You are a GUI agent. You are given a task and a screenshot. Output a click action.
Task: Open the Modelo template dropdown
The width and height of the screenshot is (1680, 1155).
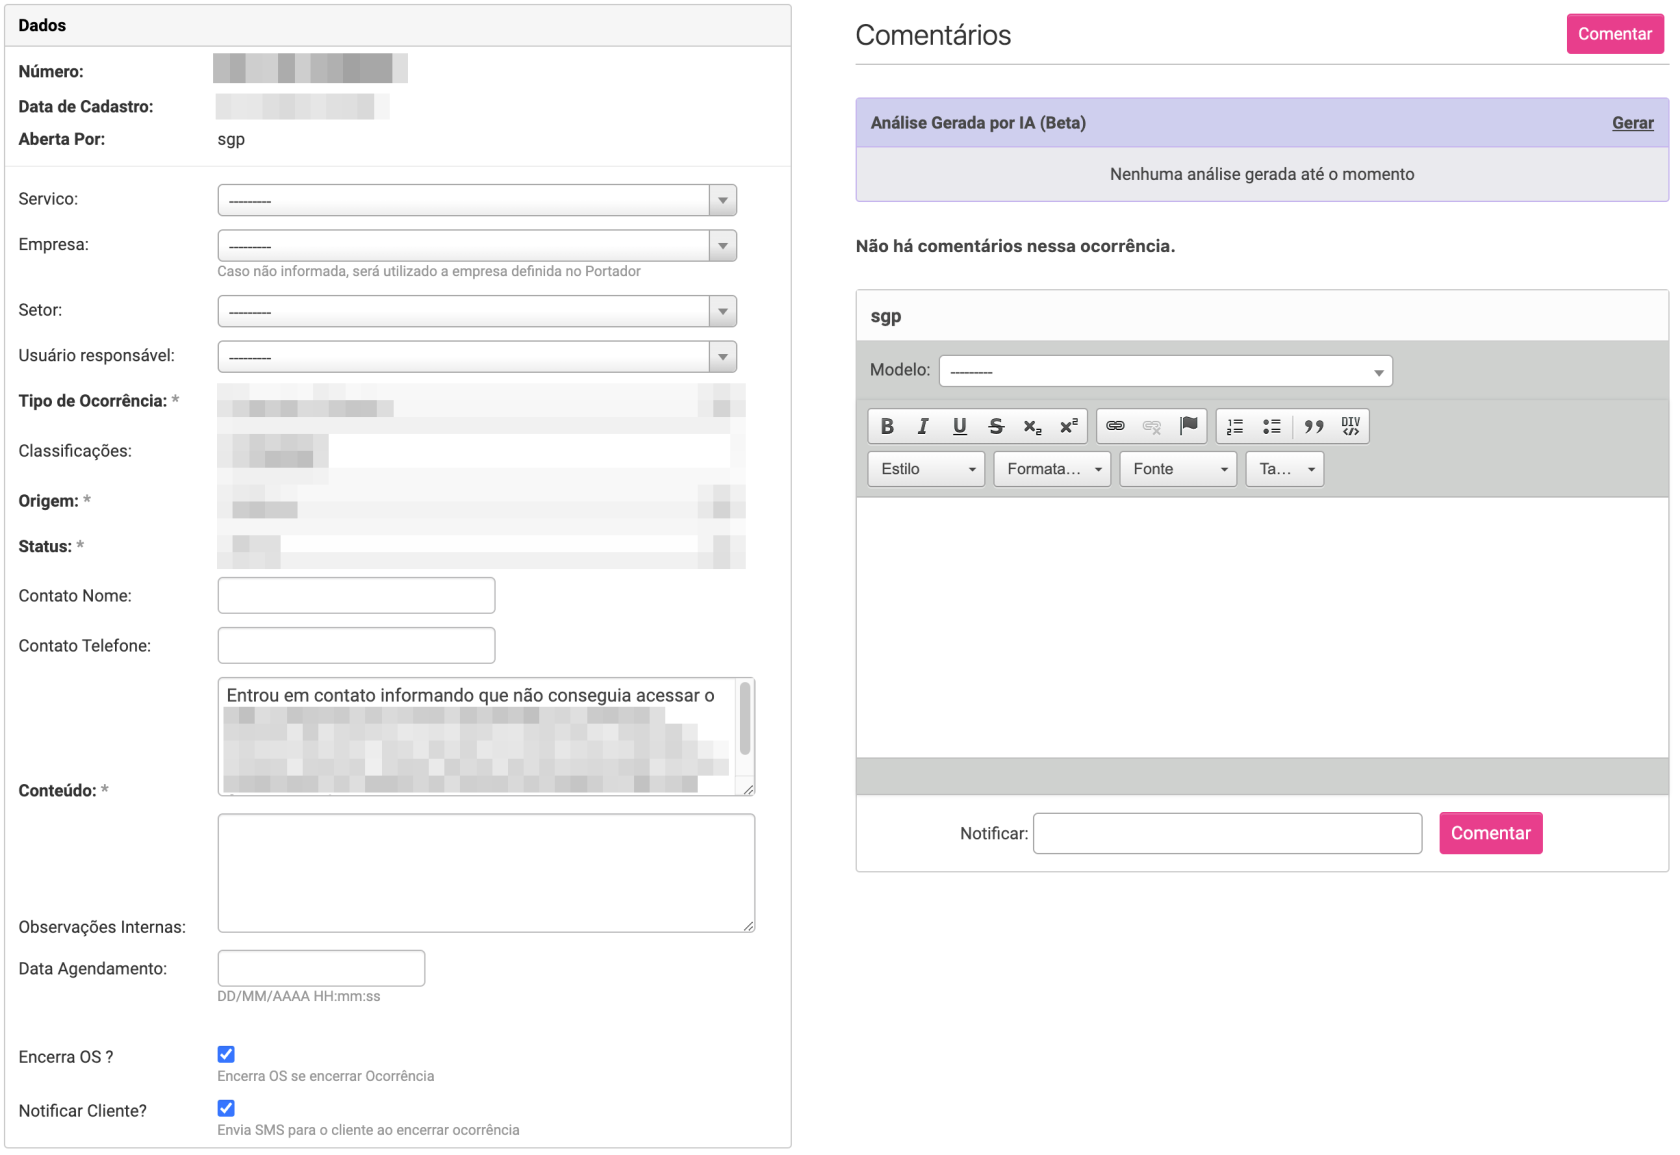[1165, 371]
